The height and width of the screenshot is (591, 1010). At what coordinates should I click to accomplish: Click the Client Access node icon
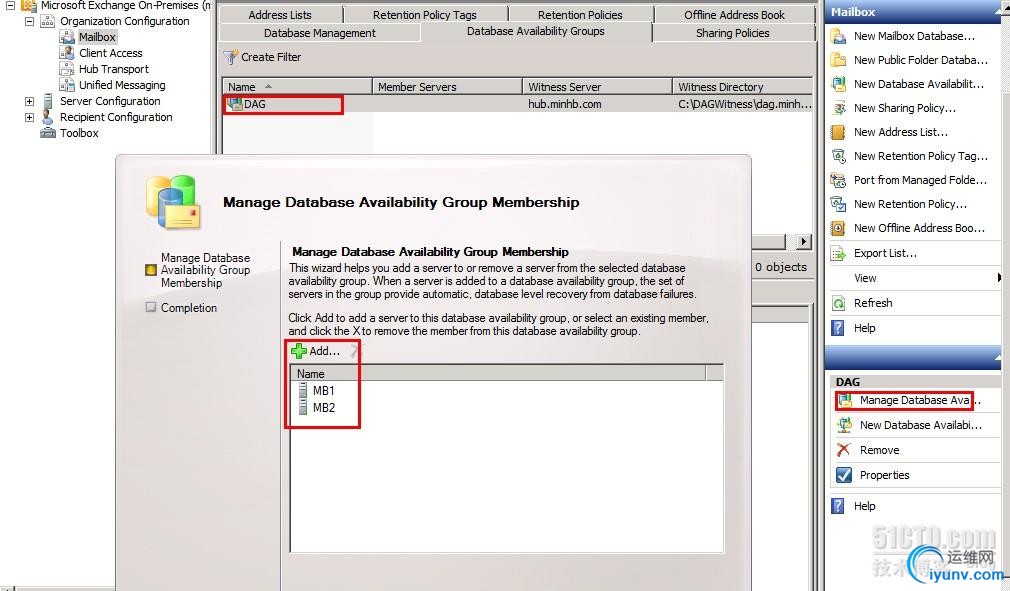click(67, 53)
